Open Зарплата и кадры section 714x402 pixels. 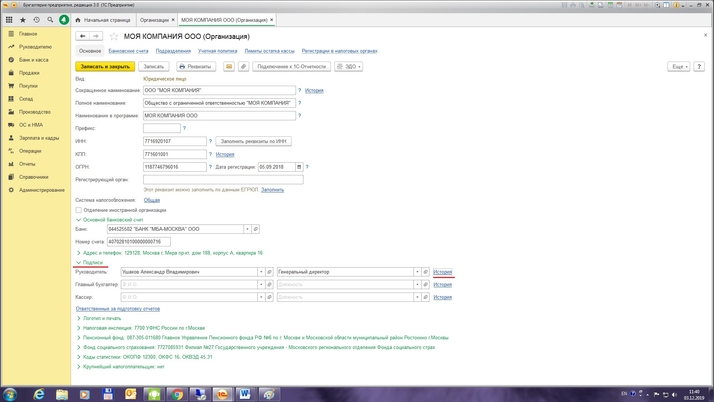tap(39, 138)
